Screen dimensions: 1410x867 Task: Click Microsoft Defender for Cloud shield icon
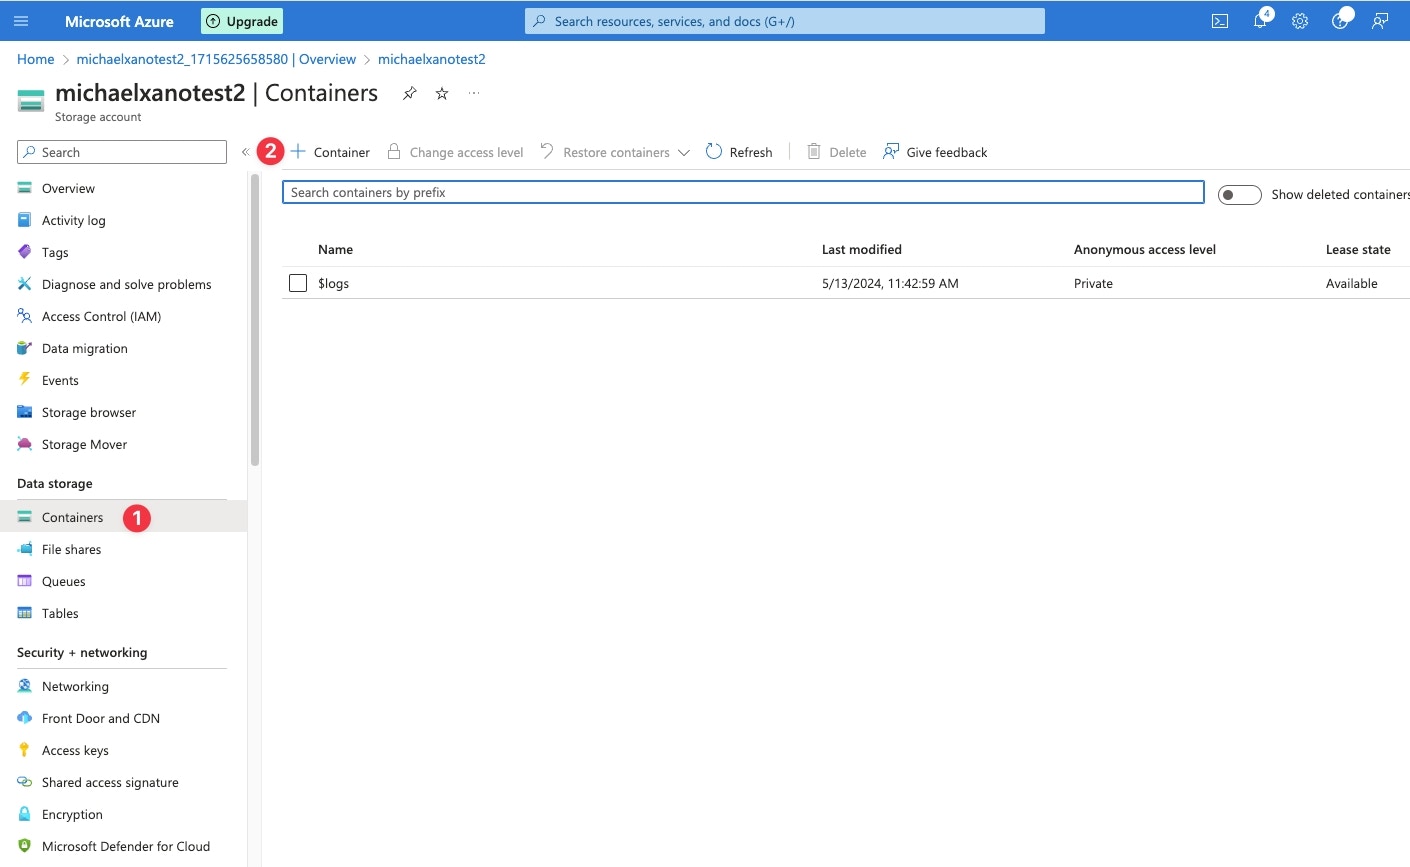point(25,846)
